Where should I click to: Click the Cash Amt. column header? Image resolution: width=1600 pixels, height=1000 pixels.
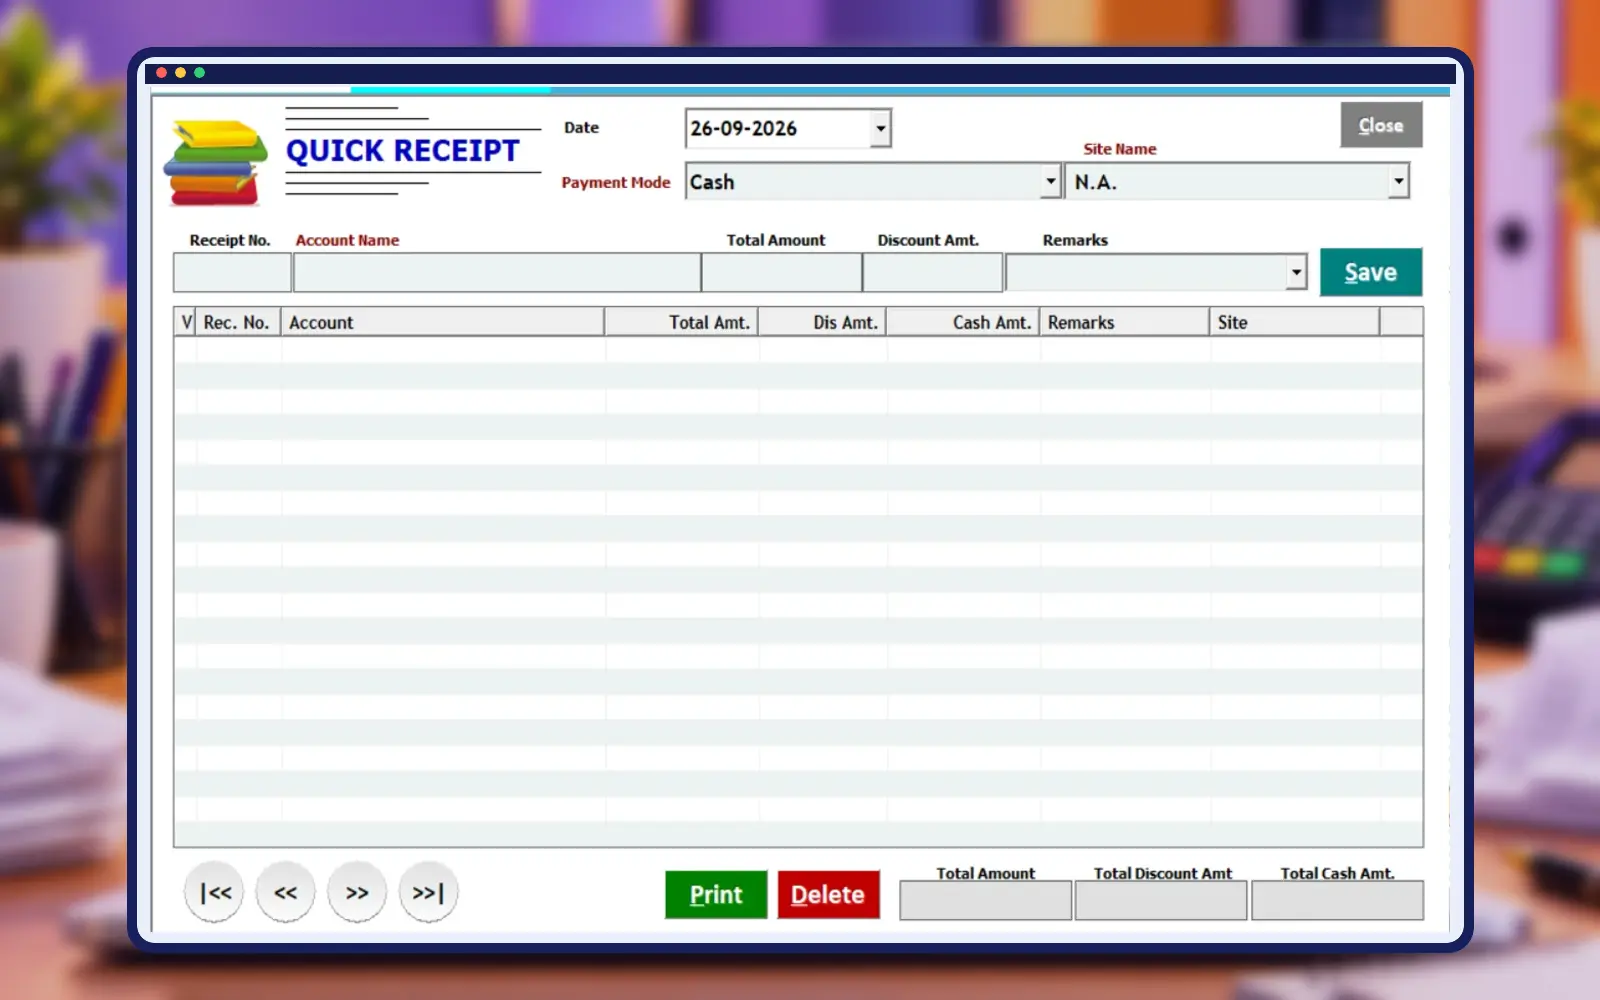tap(963, 322)
